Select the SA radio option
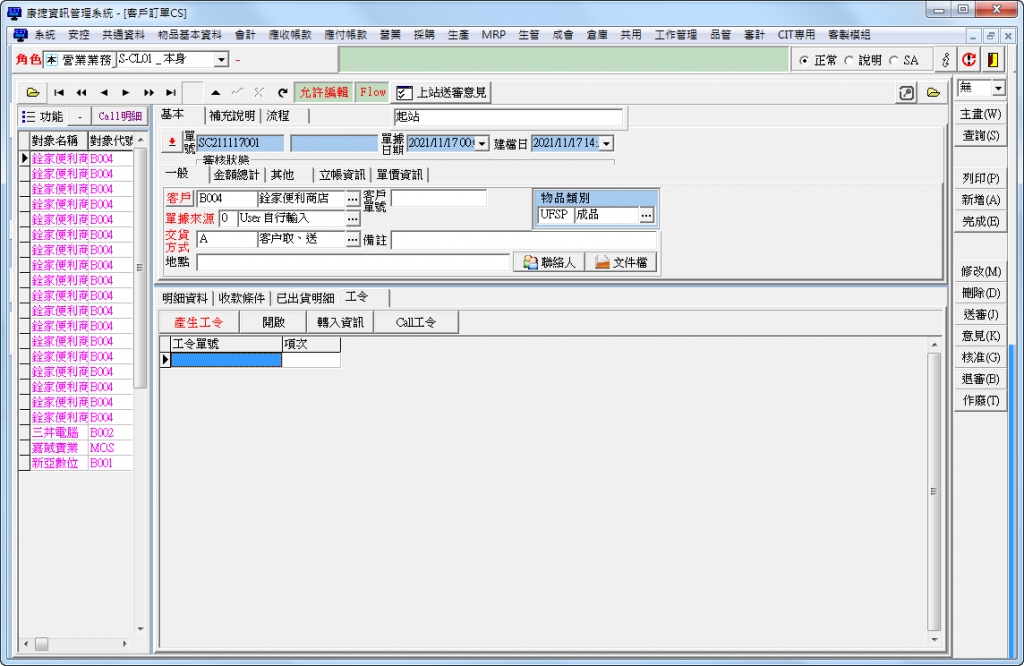1024x666 pixels. coord(893,61)
